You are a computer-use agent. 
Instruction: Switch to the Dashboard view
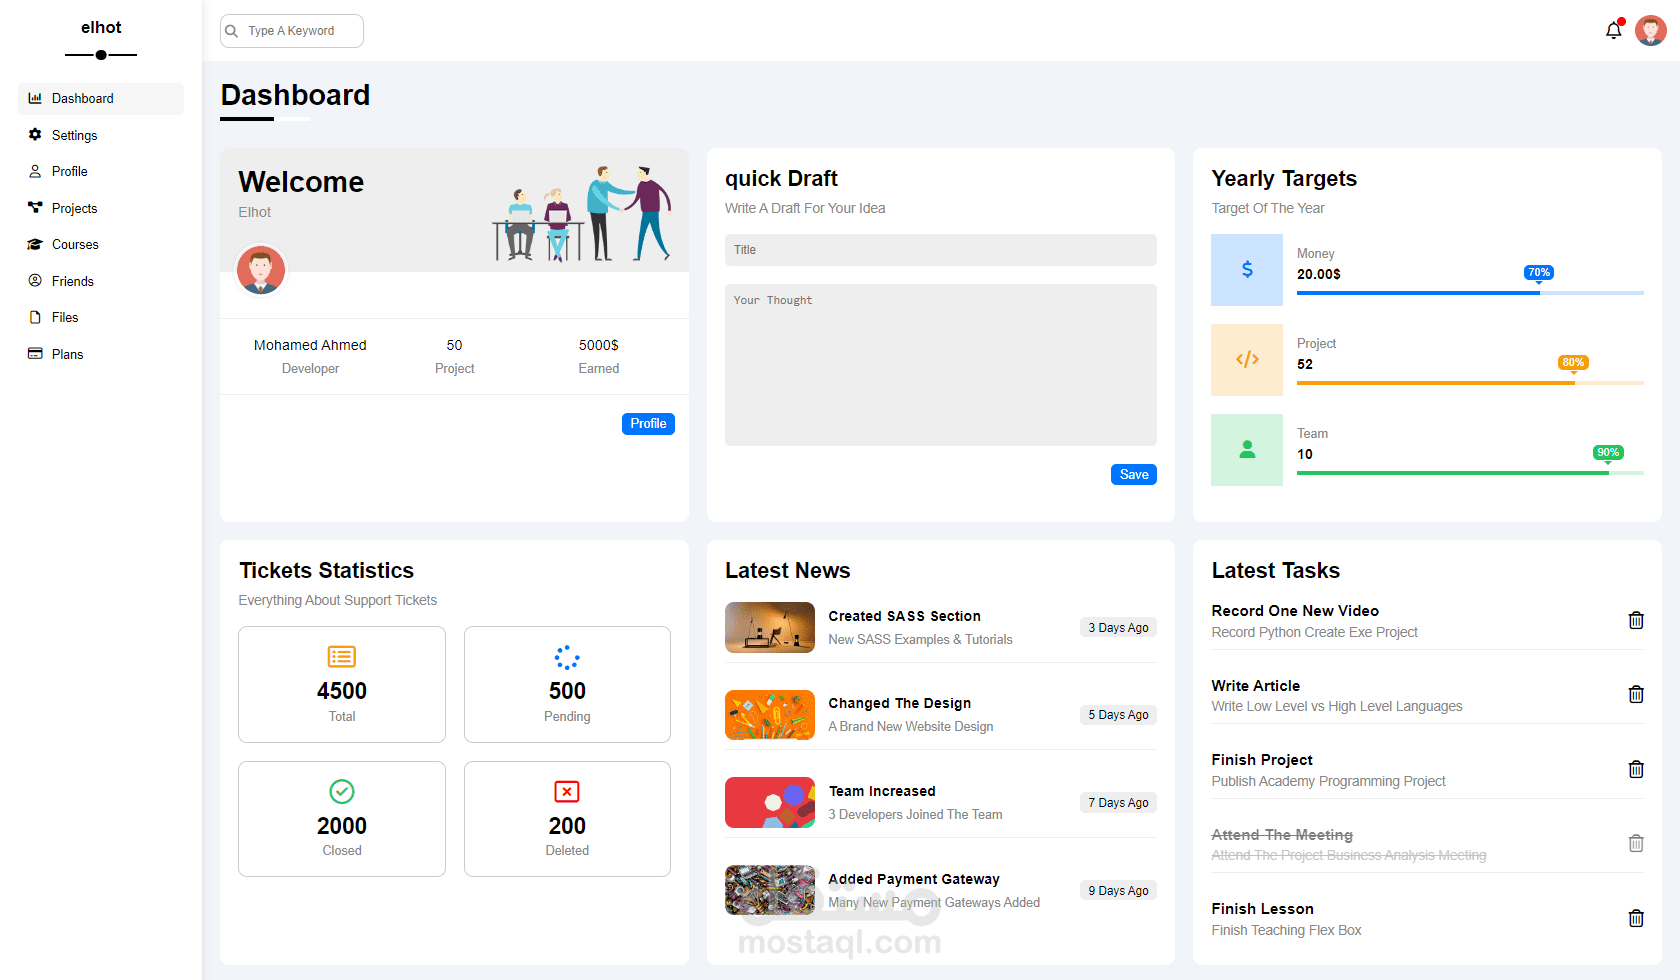(82, 98)
